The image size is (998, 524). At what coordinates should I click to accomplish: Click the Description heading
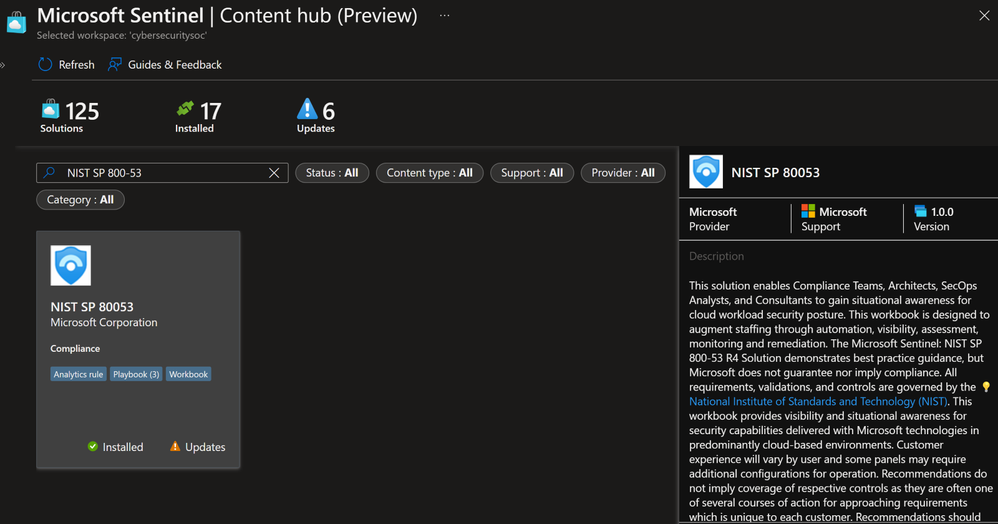tap(716, 256)
